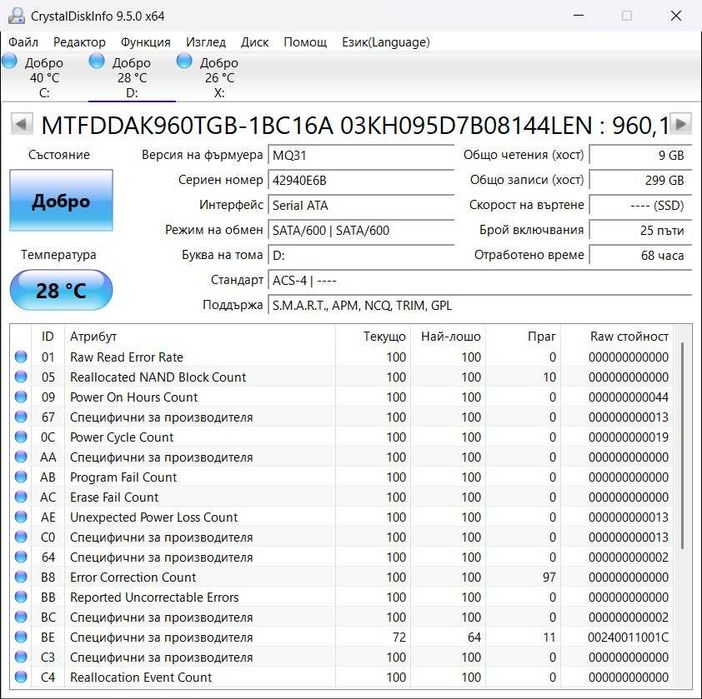
Task: Click the disk model title MTFDDAK960TGB
Action: tap(355, 125)
